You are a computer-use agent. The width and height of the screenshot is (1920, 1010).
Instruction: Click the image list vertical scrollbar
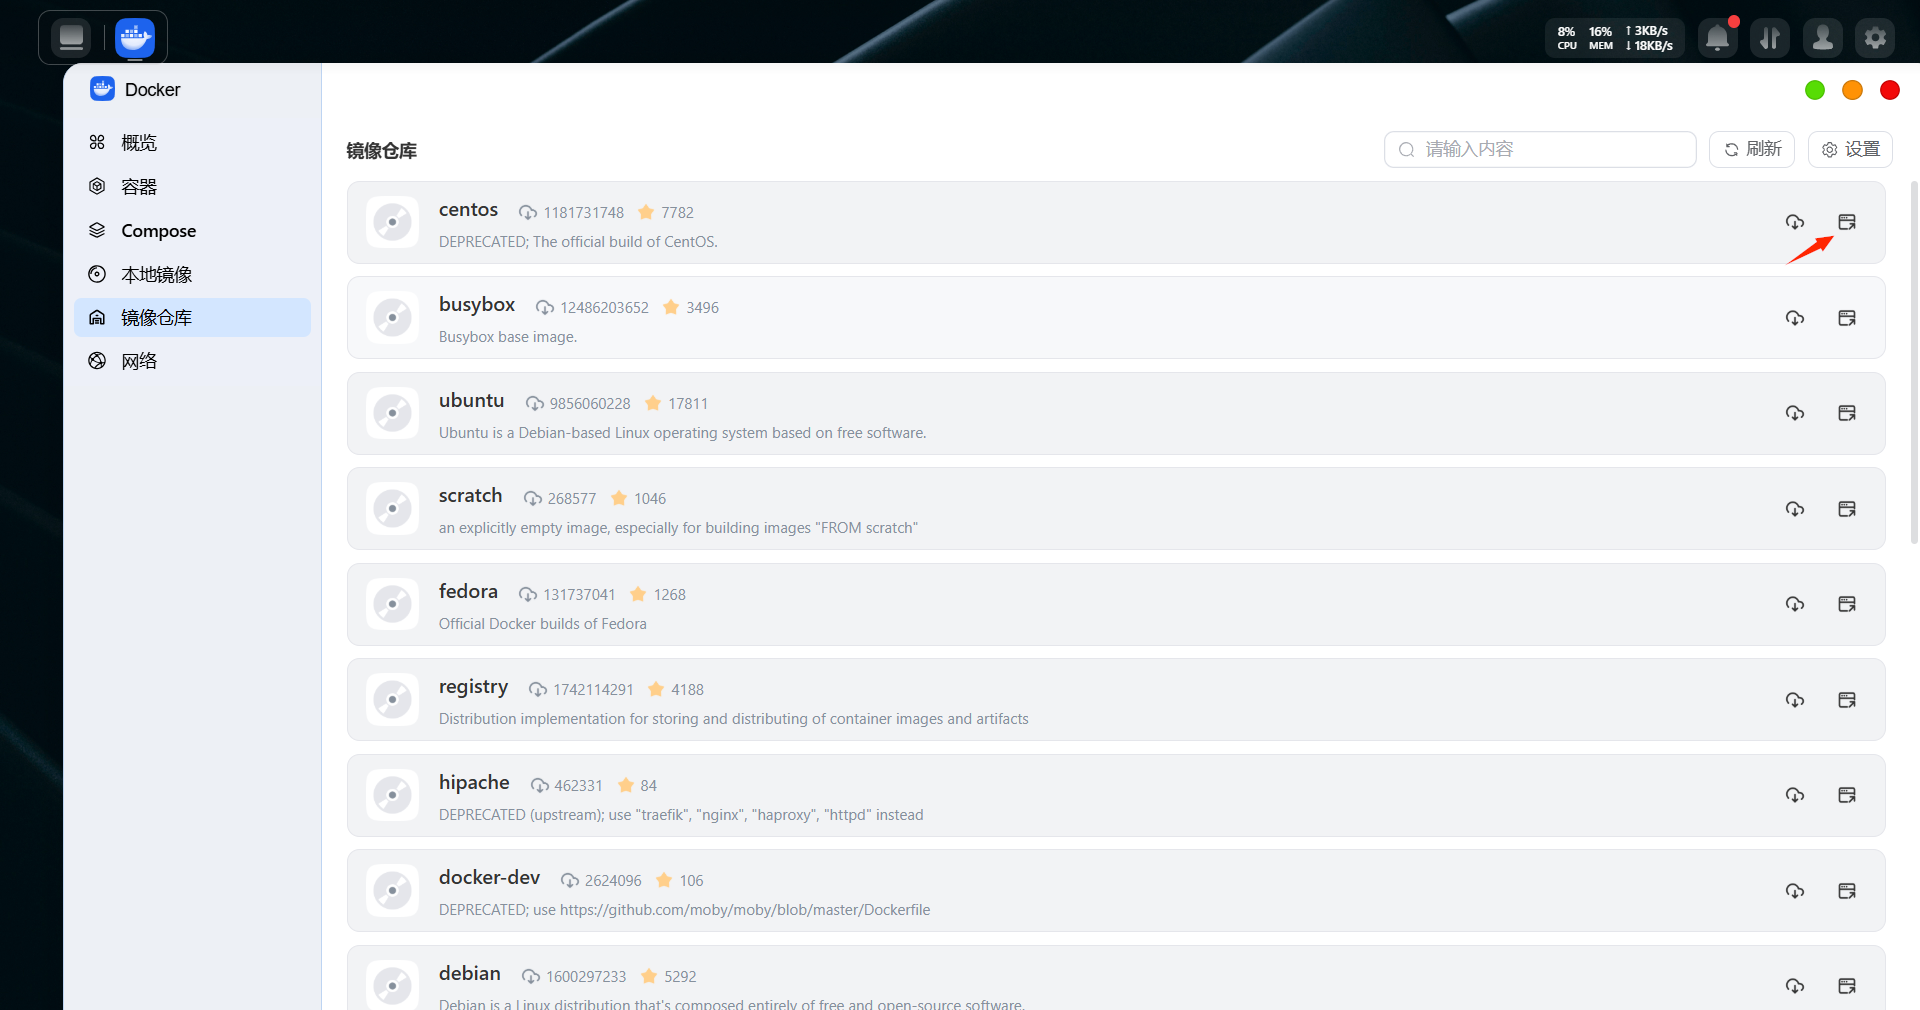pyautogui.click(x=1914, y=362)
